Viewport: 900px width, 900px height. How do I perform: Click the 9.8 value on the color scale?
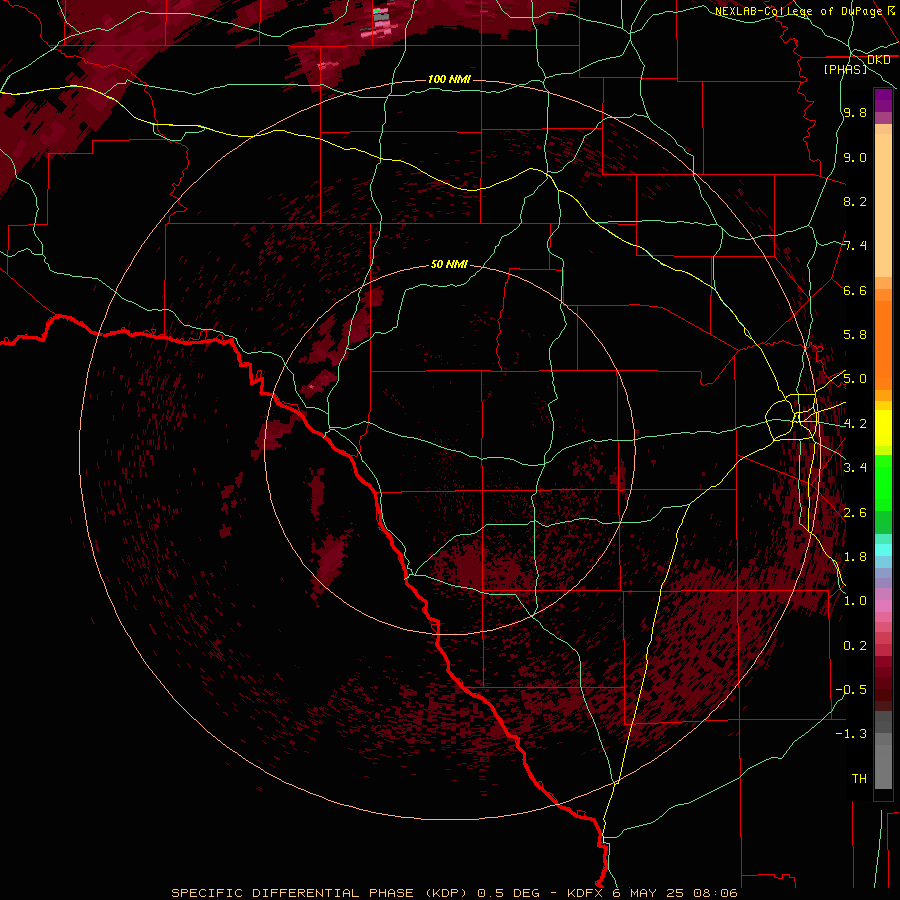coord(855,113)
